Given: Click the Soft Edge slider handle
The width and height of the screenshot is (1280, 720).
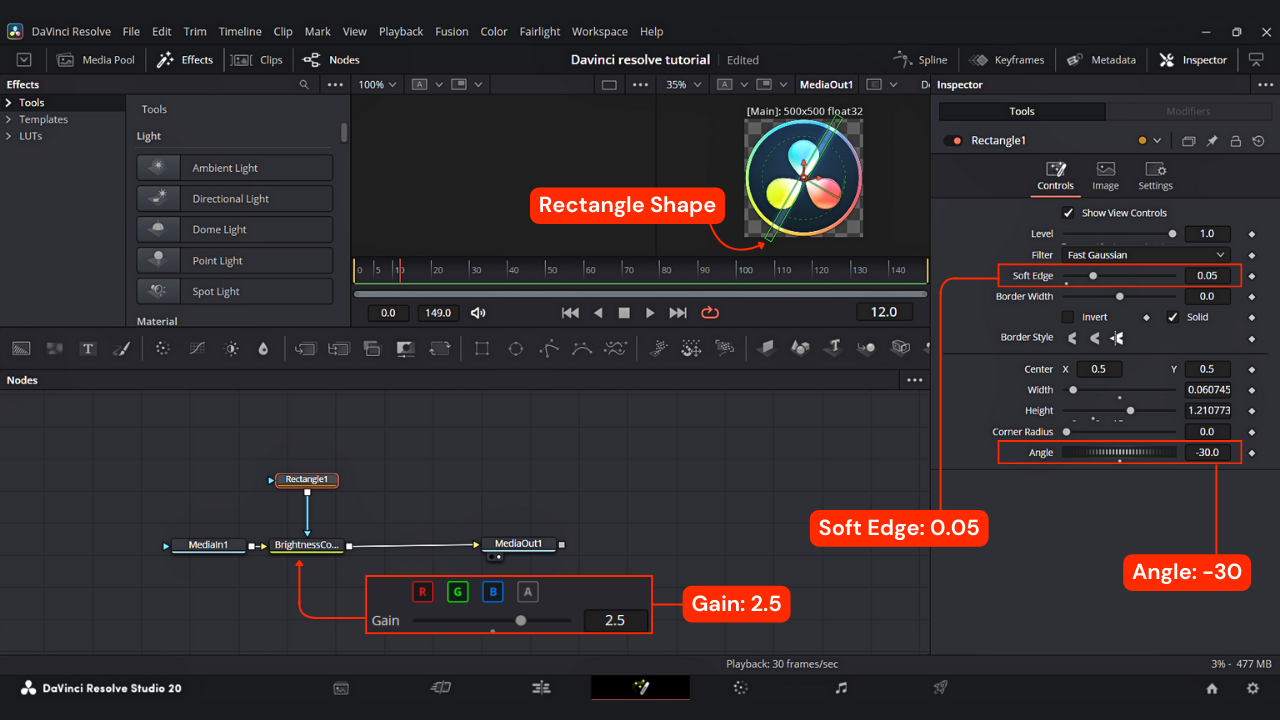Looking at the screenshot, I should pyautogui.click(x=1093, y=275).
